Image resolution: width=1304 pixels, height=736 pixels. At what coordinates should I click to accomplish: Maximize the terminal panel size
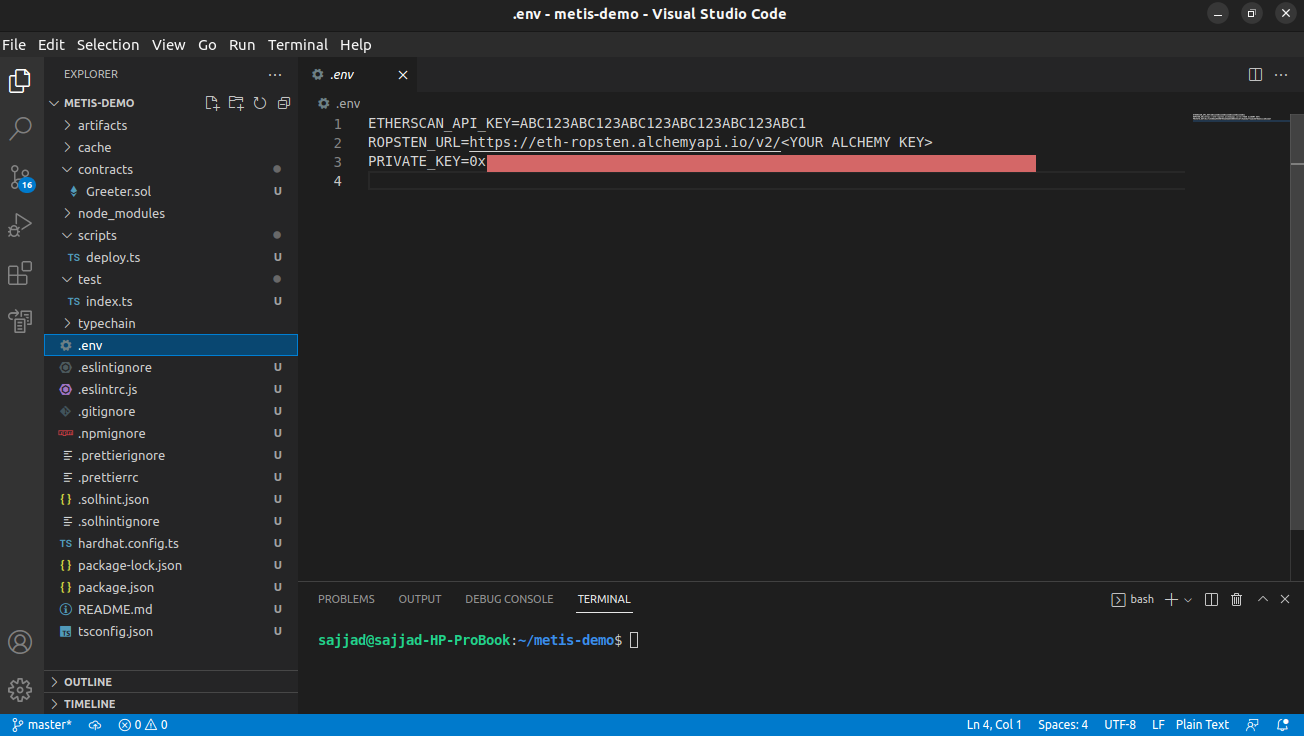(x=1262, y=599)
